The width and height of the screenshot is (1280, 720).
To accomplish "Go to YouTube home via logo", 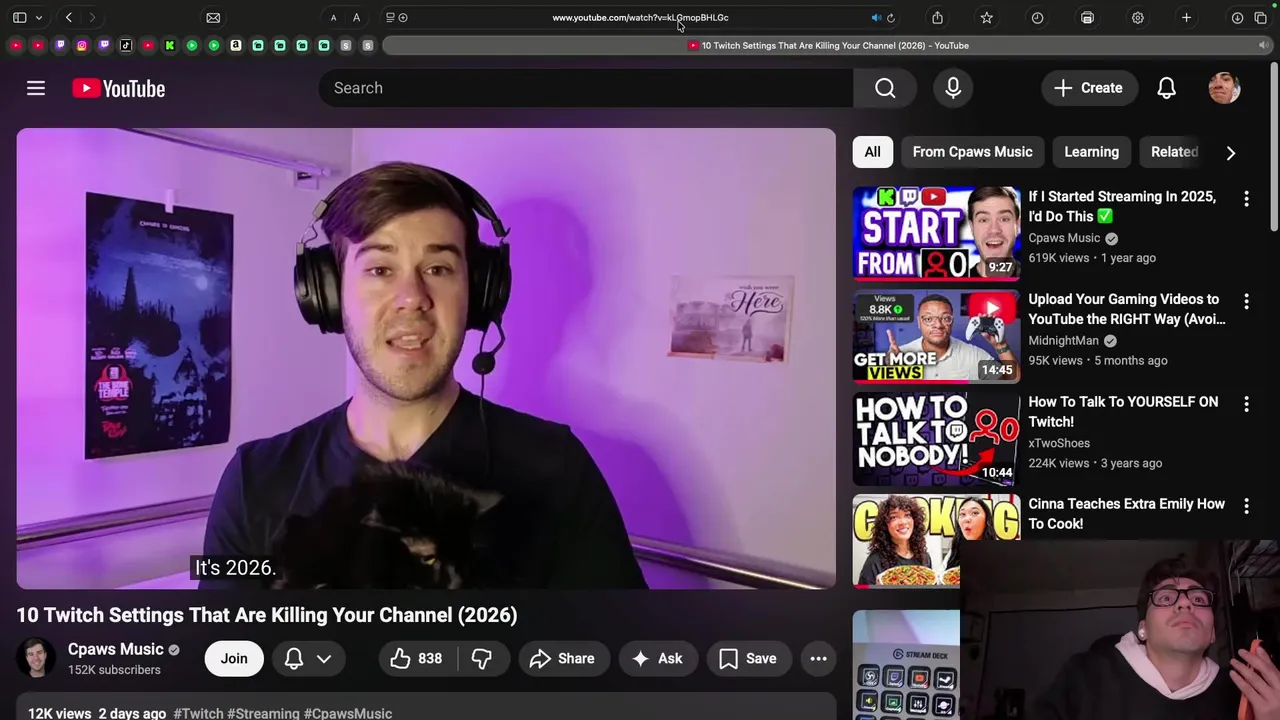I will point(118,88).
